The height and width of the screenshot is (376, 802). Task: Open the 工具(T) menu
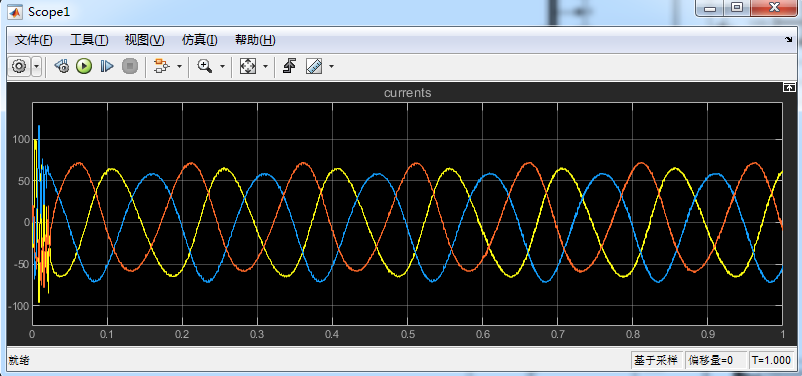tap(89, 40)
